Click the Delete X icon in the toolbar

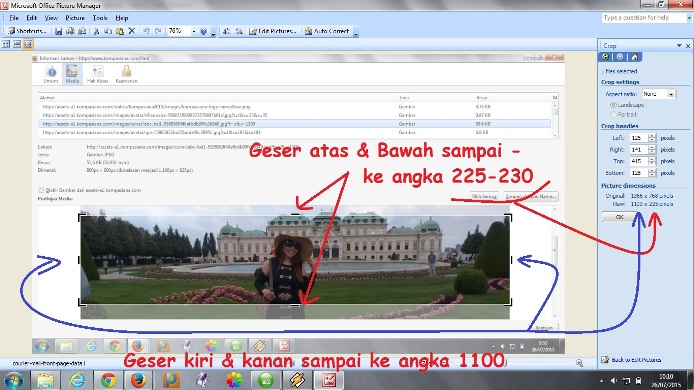coord(131,31)
